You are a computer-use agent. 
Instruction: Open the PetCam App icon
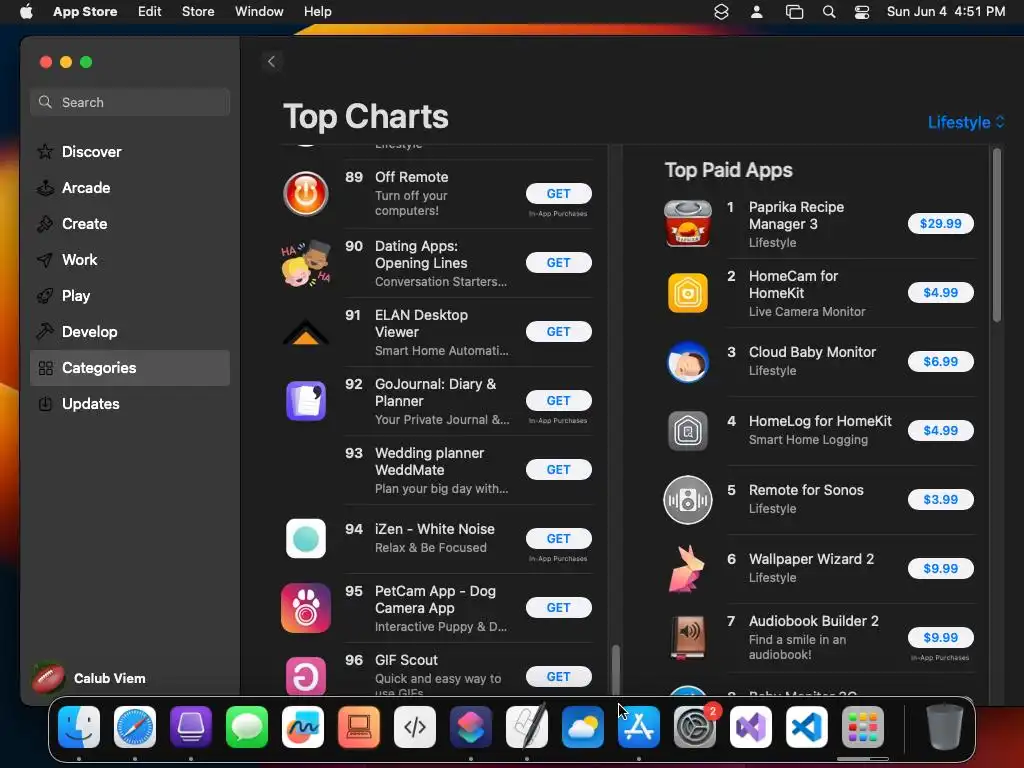[306, 608]
